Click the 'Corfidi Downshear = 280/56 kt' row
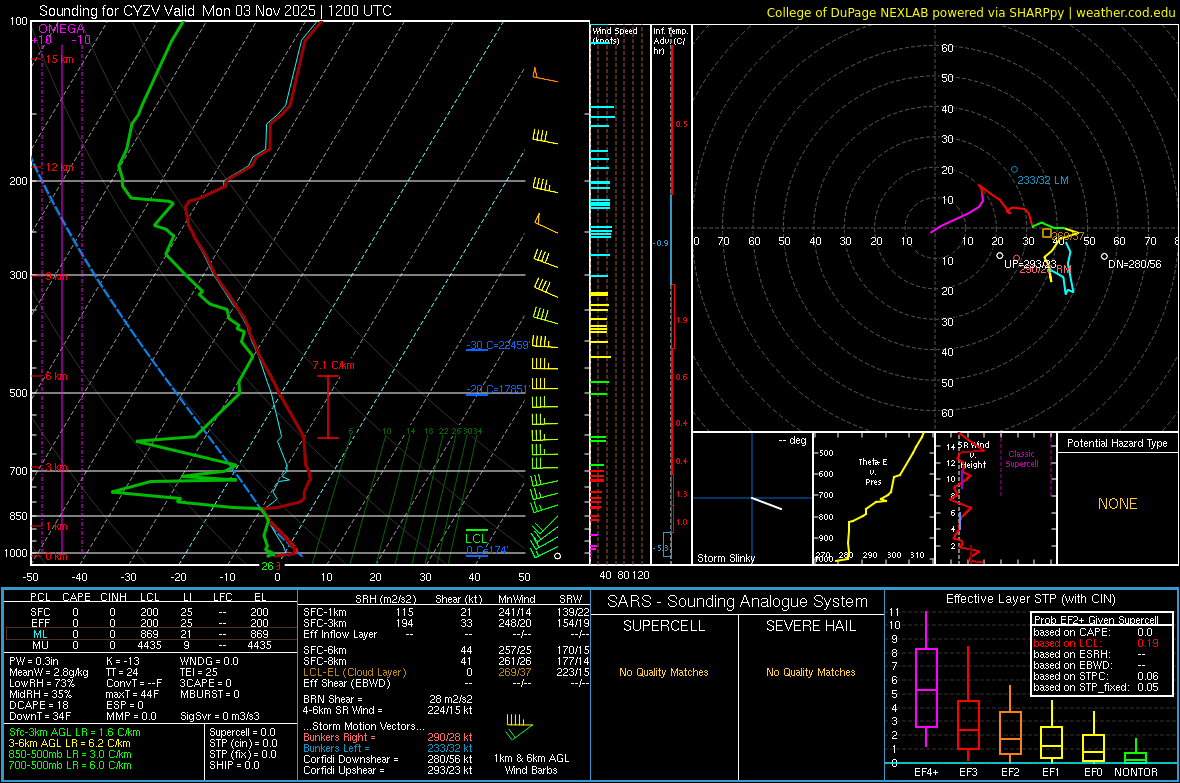 coord(388,759)
